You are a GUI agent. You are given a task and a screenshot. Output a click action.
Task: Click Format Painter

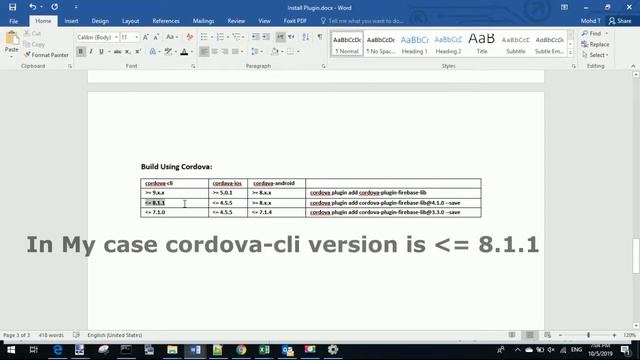coord(46,55)
